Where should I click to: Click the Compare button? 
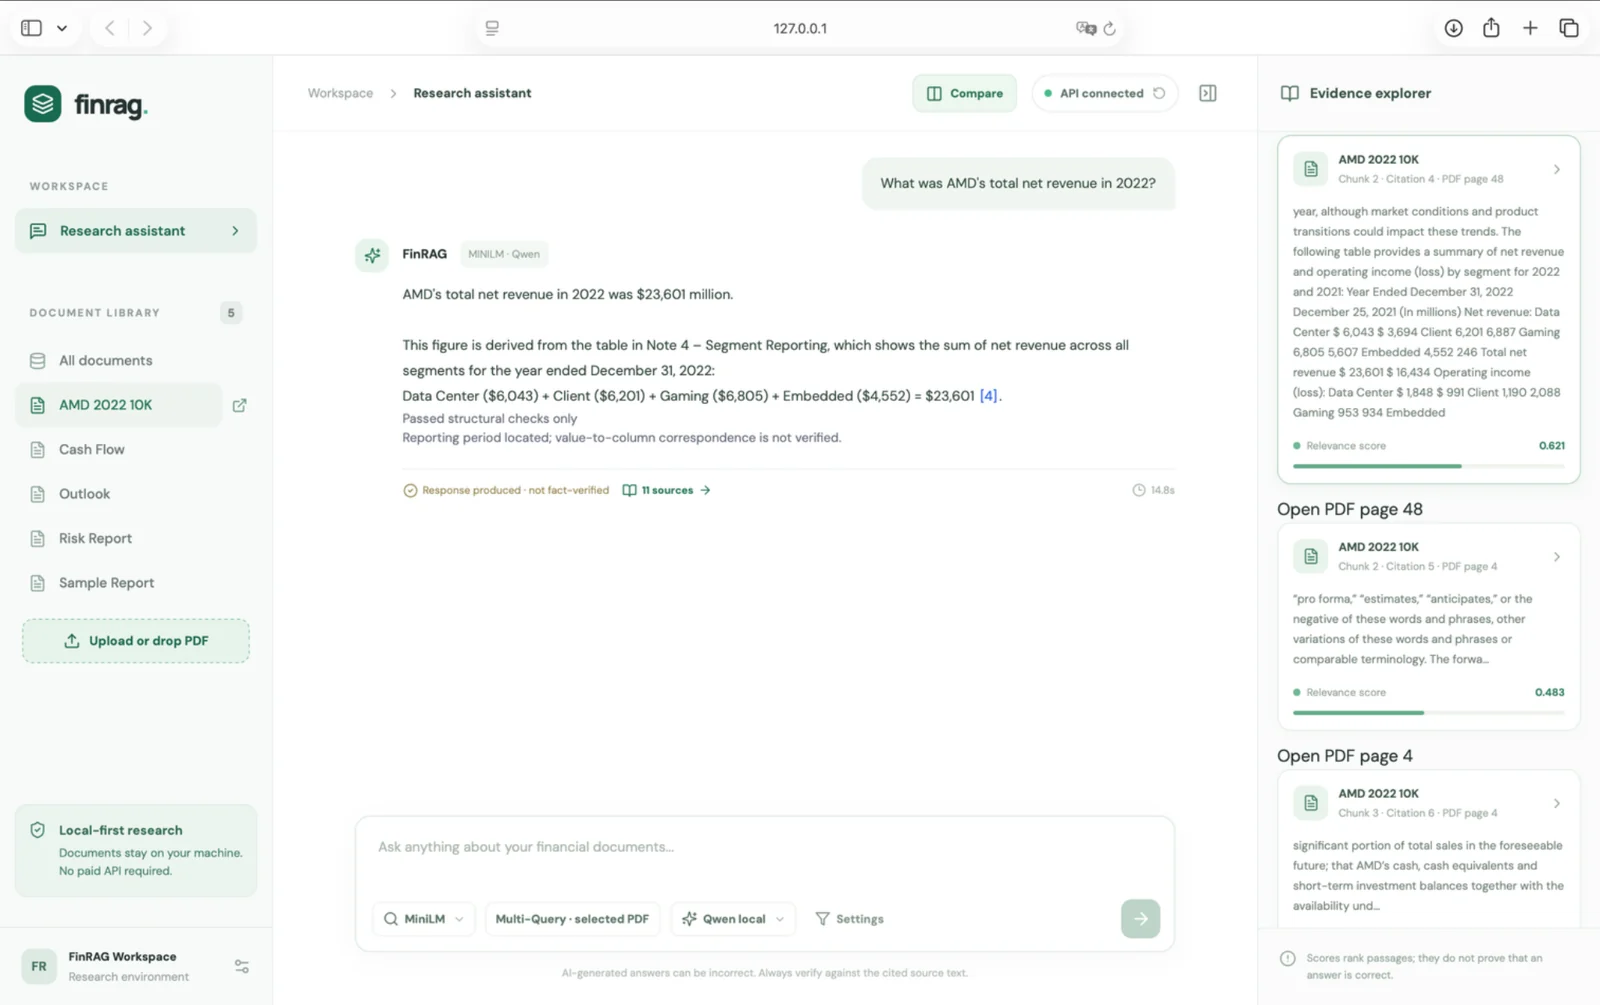(965, 93)
